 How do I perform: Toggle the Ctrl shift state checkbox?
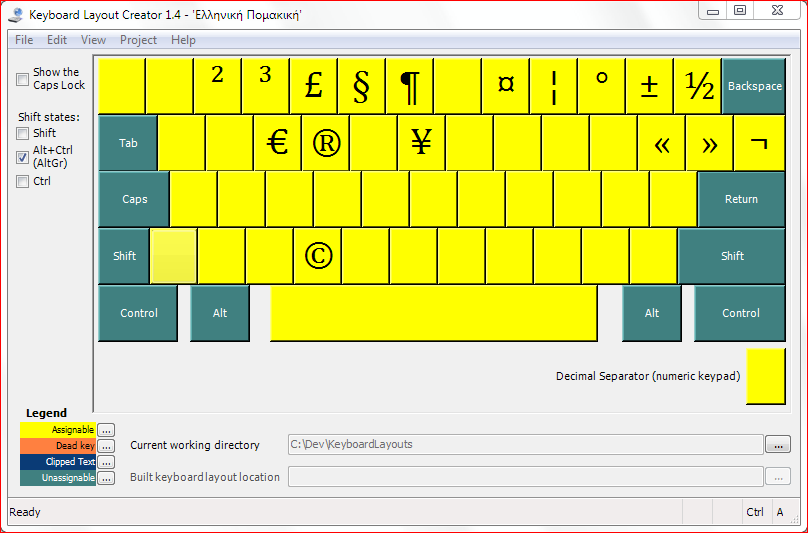pyautogui.click(x=22, y=181)
